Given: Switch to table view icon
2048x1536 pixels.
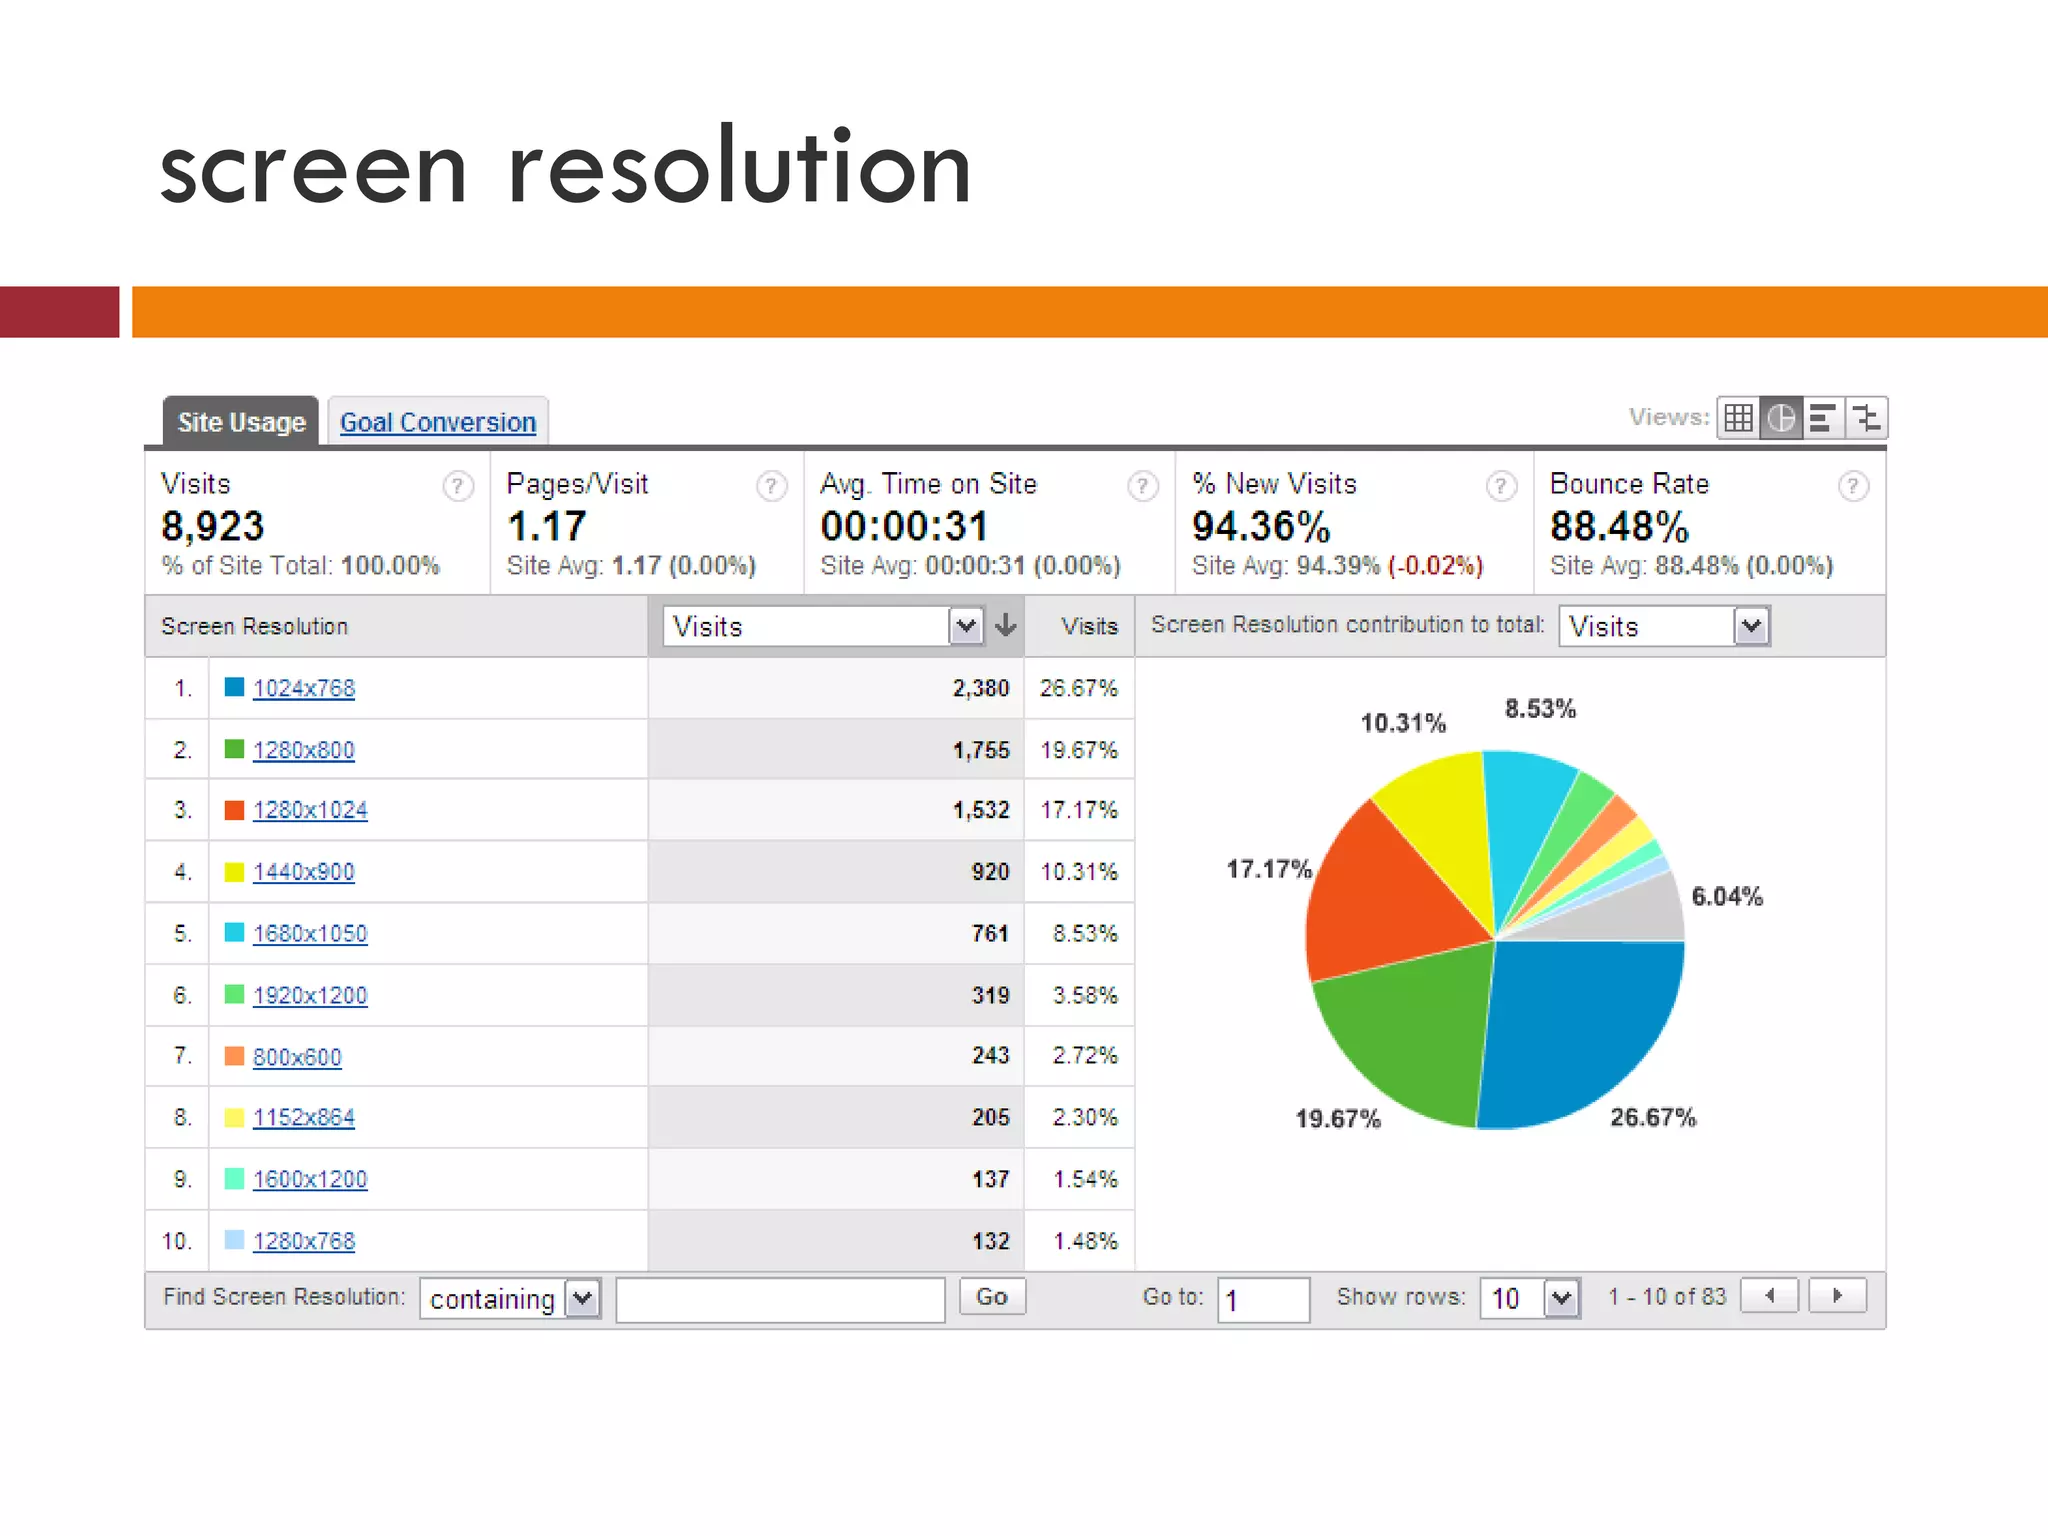Looking at the screenshot, I should 1738,417.
